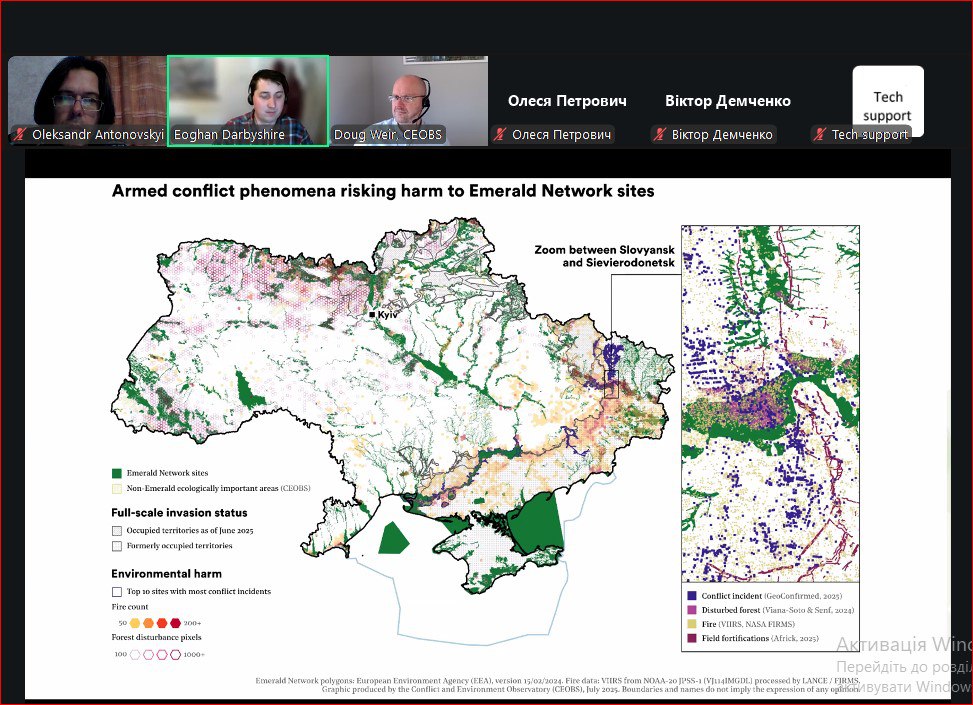Image resolution: width=973 pixels, height=705 pixels.
Task: Click Forest disturbance pixels legend label
Action: [156, 637]
